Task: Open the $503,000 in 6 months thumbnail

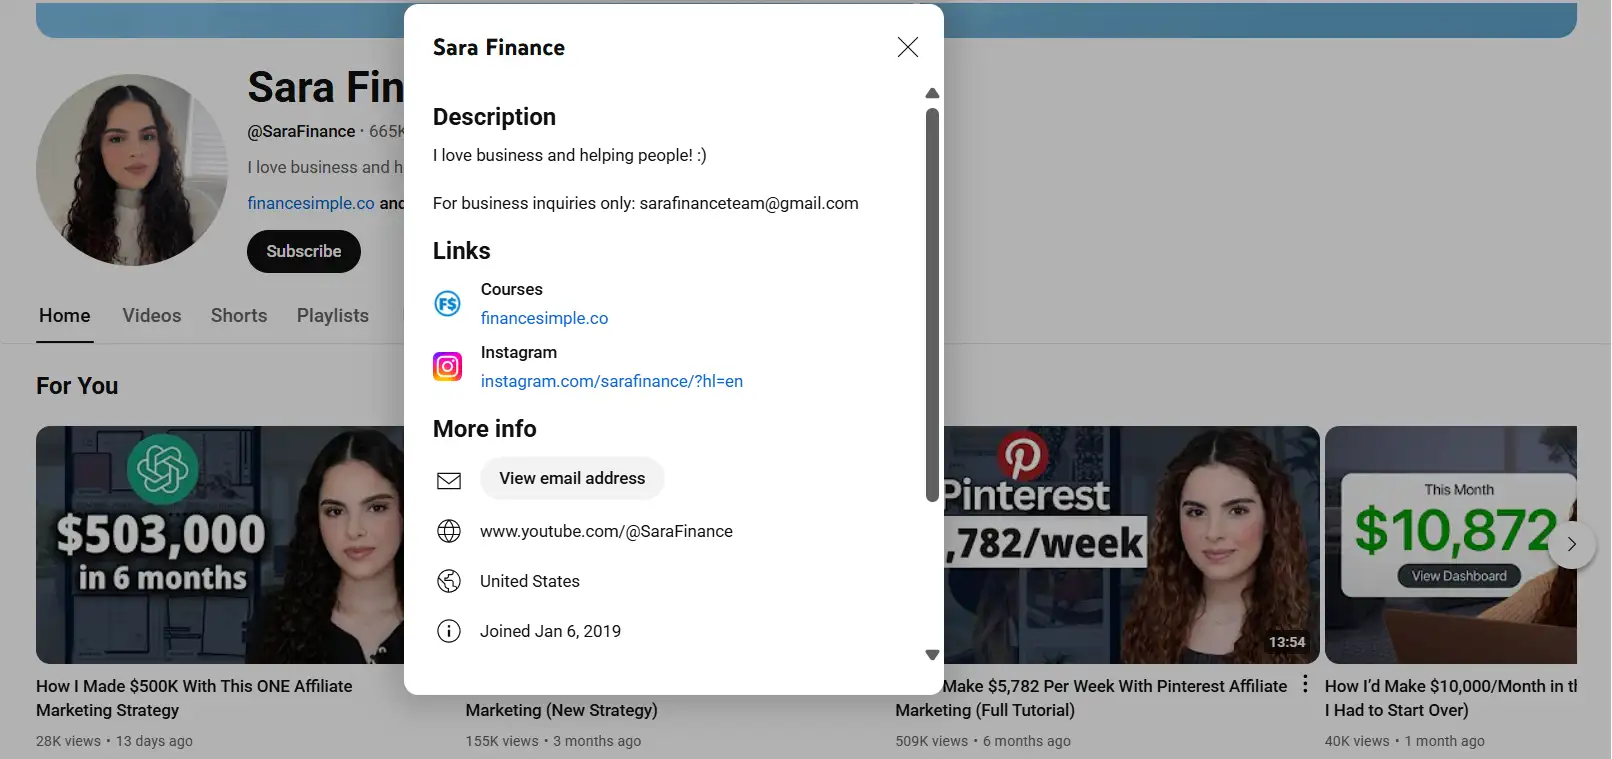Action: point(220,545)
